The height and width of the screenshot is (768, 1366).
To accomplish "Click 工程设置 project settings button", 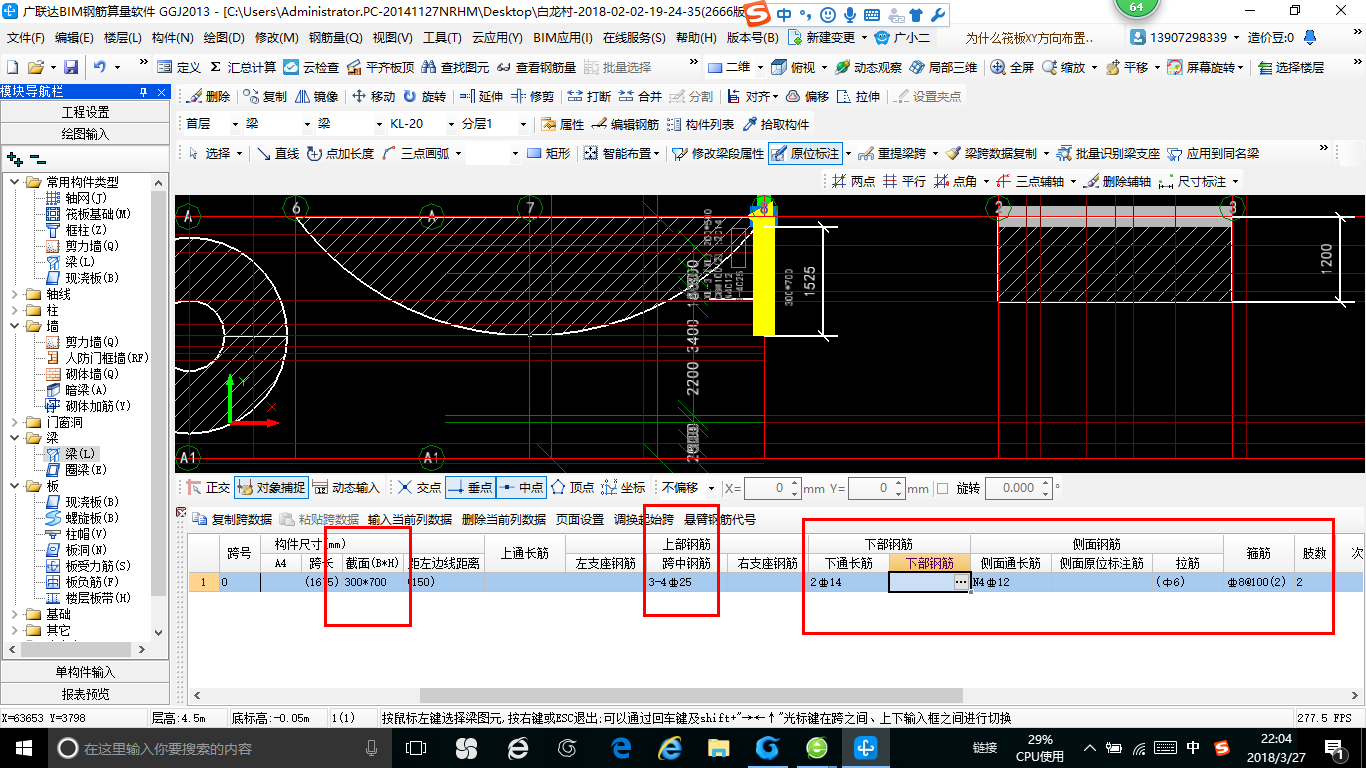I will (x=85, y=112).
